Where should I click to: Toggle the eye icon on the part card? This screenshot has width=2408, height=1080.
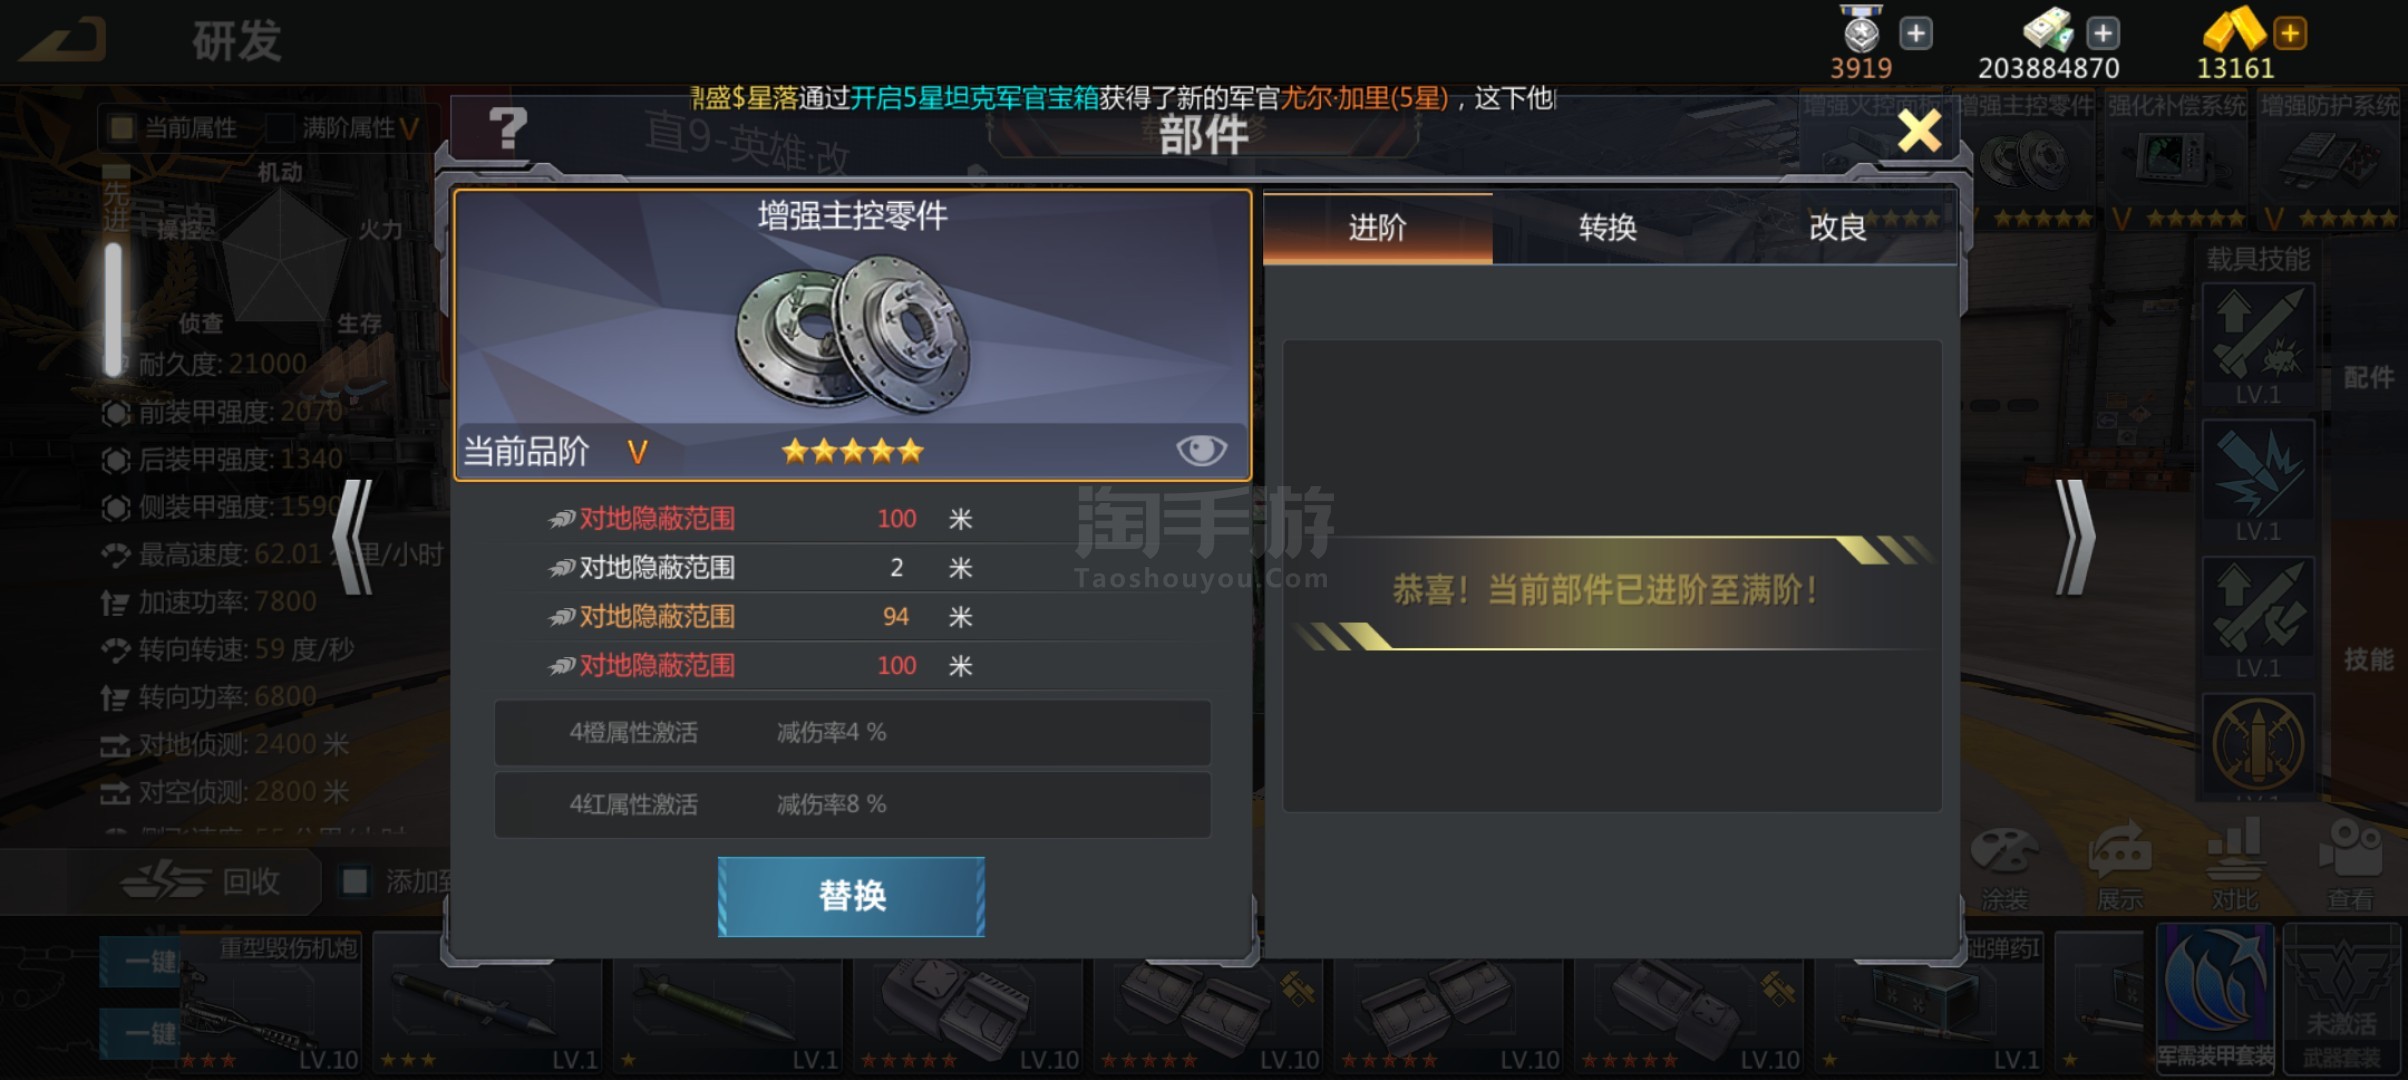pos(1201,450)
